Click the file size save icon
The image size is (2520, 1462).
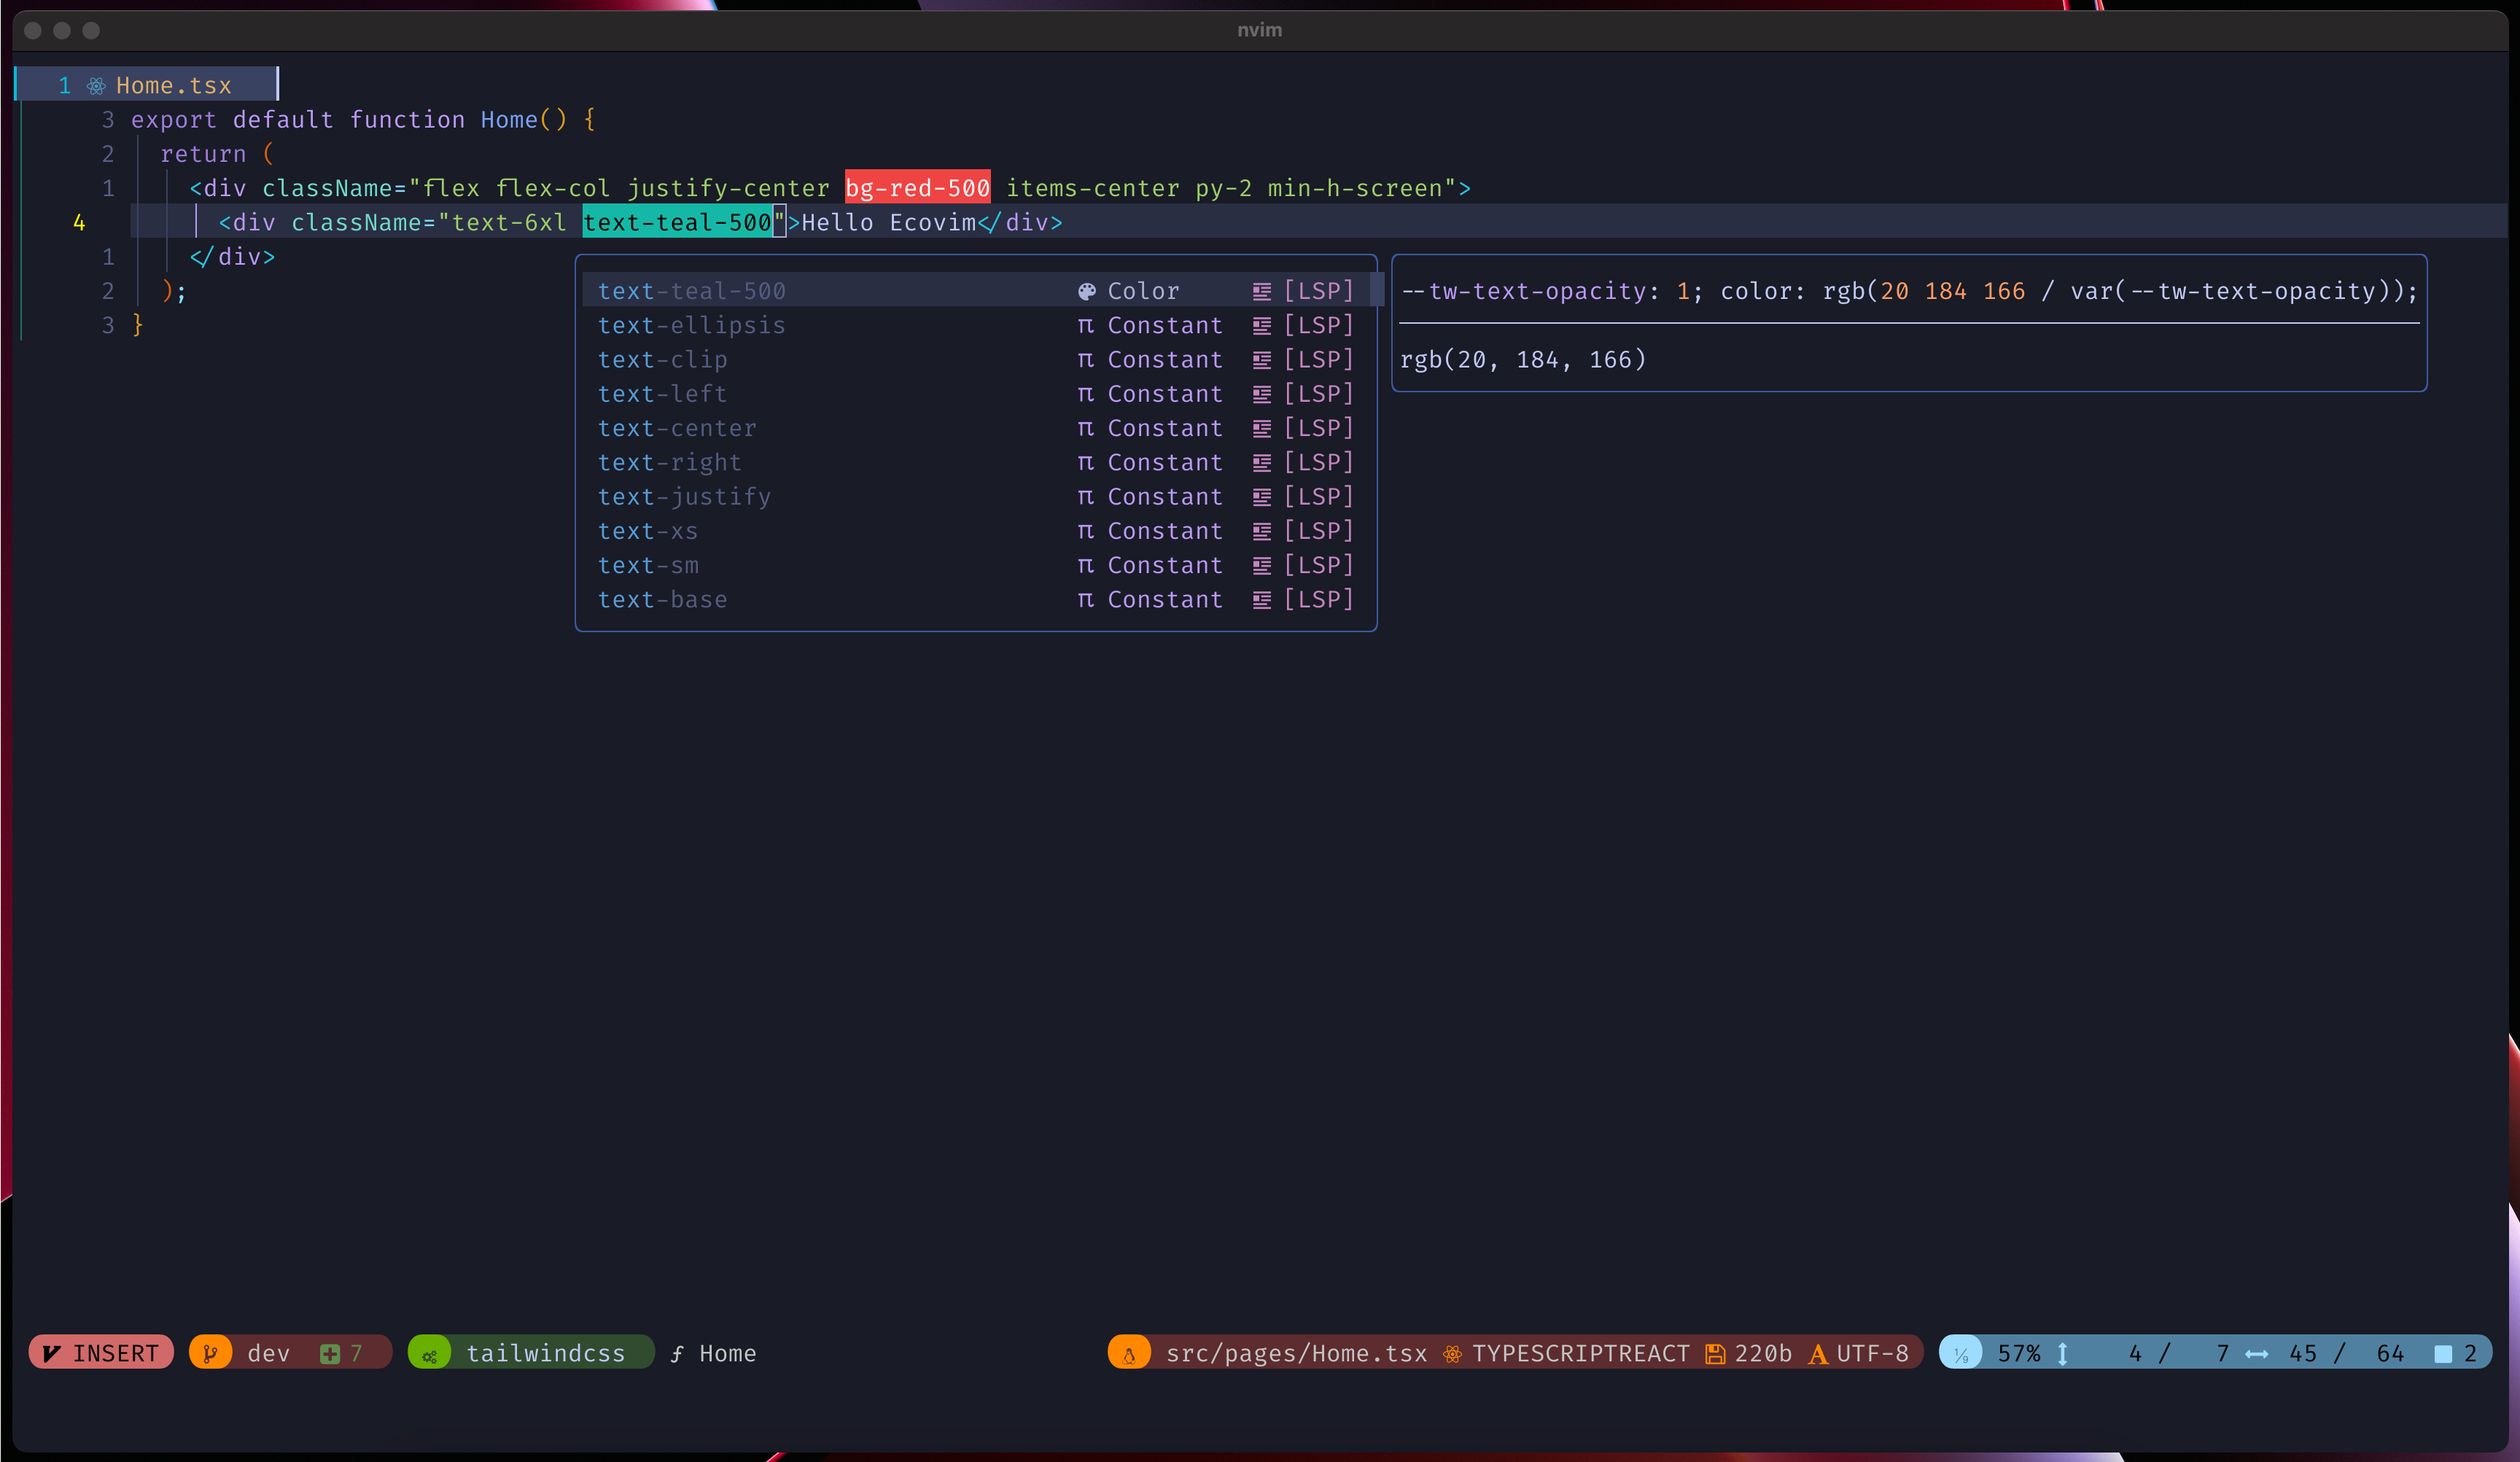coord(1715,1354)
